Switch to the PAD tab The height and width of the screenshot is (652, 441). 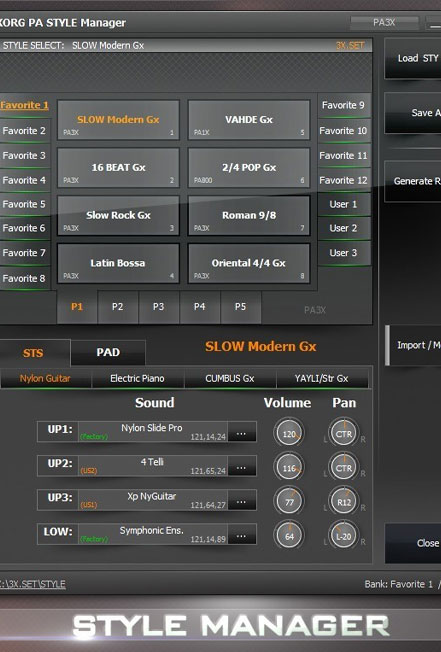click(108, 352)
